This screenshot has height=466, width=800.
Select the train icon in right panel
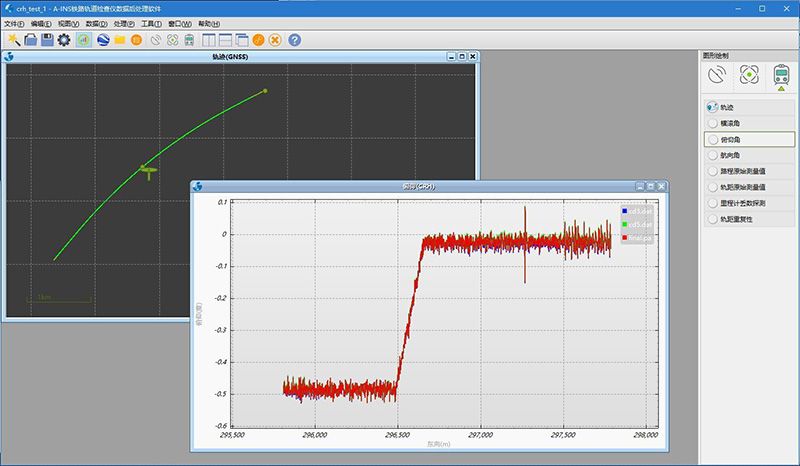(x=781, y=75)
